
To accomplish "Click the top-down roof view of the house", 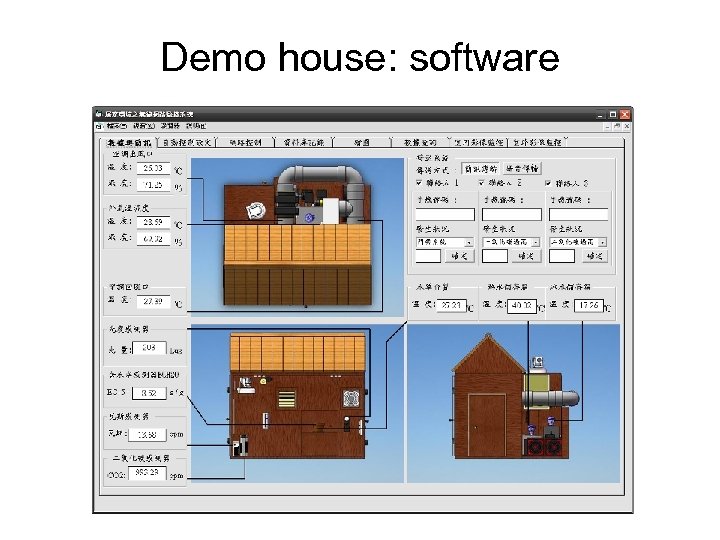I will pyautogui.click(x=298, y=235).
